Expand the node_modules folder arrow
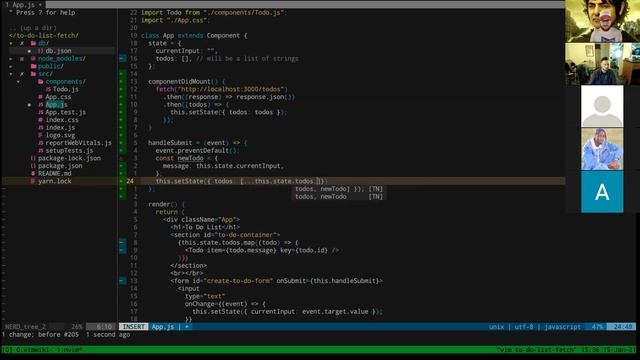640x360 pixels. click(11, 59)
